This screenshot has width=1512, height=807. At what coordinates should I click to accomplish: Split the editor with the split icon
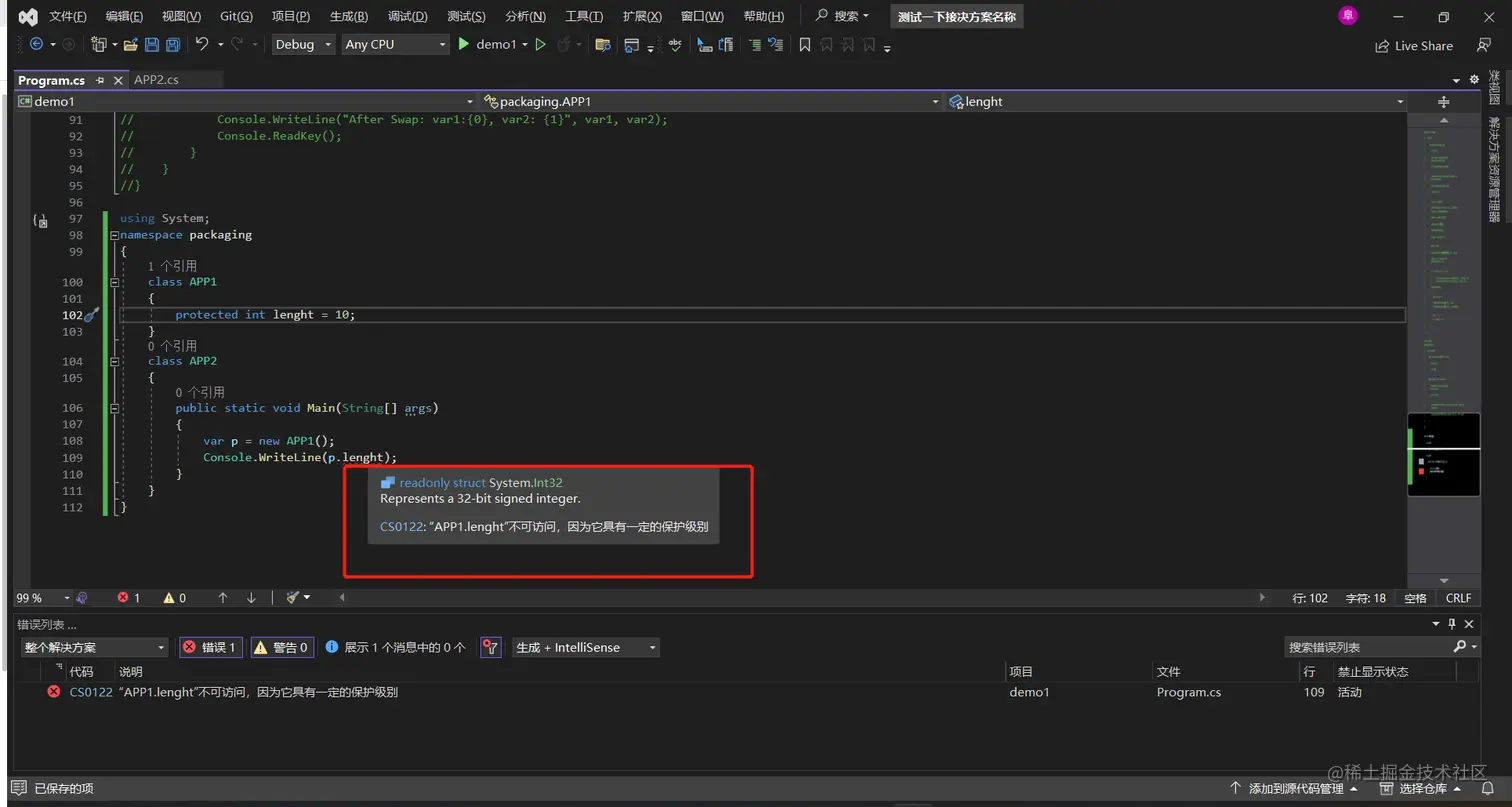[x=1443, y=102]
